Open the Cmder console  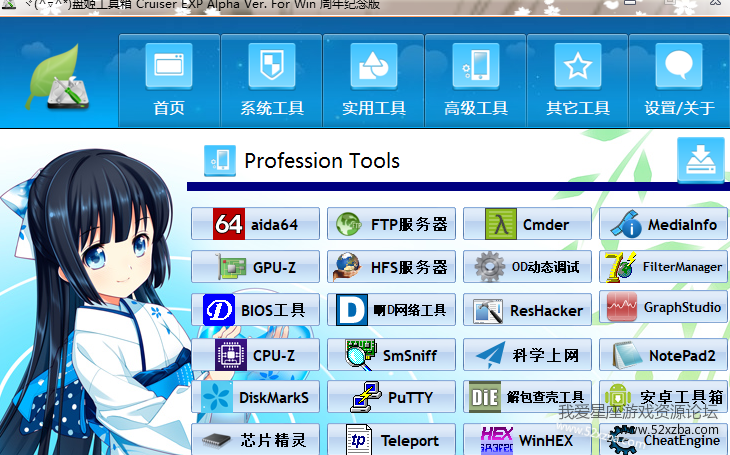[x=528, y=225]
